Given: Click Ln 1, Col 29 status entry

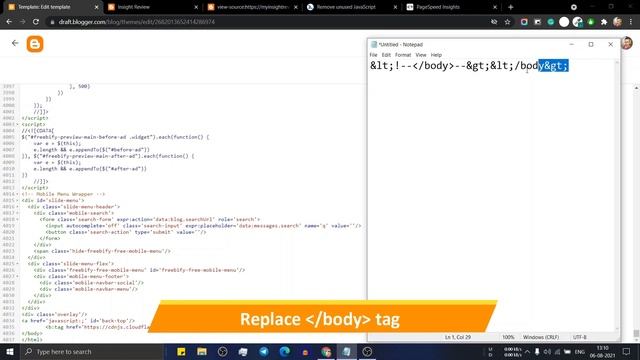Looking at the screenshot, I should [x=458, y=337].
